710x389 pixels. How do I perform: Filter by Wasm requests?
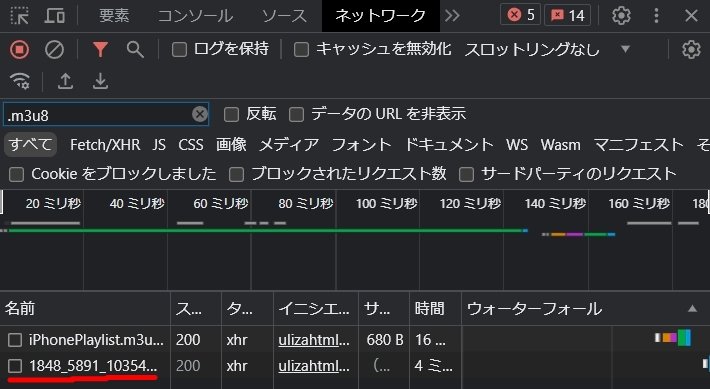[x=561, y=145]
